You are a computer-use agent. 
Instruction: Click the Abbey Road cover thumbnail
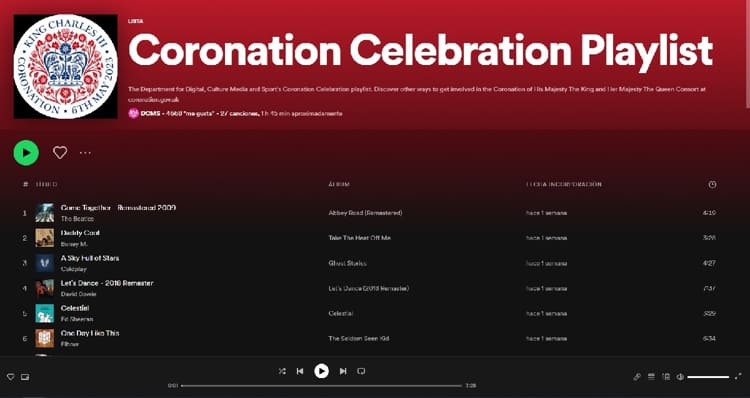[44, 213]
